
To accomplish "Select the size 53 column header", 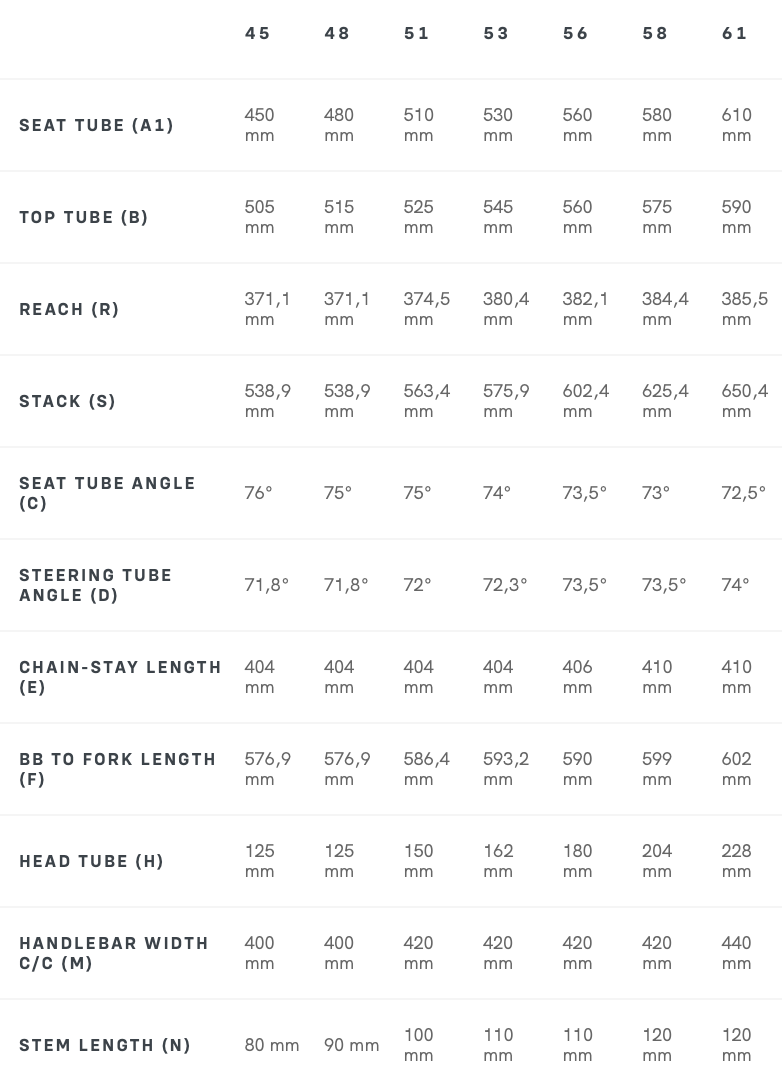I will pos(496,34).
